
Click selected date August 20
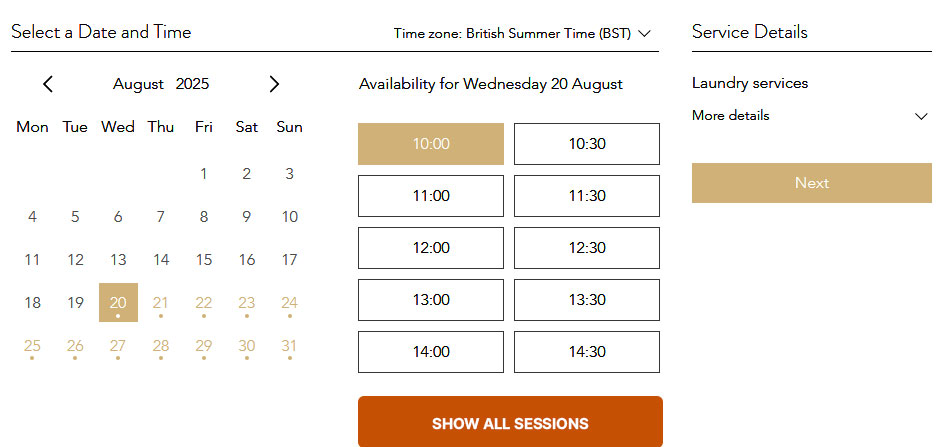(x=118, y=303)
